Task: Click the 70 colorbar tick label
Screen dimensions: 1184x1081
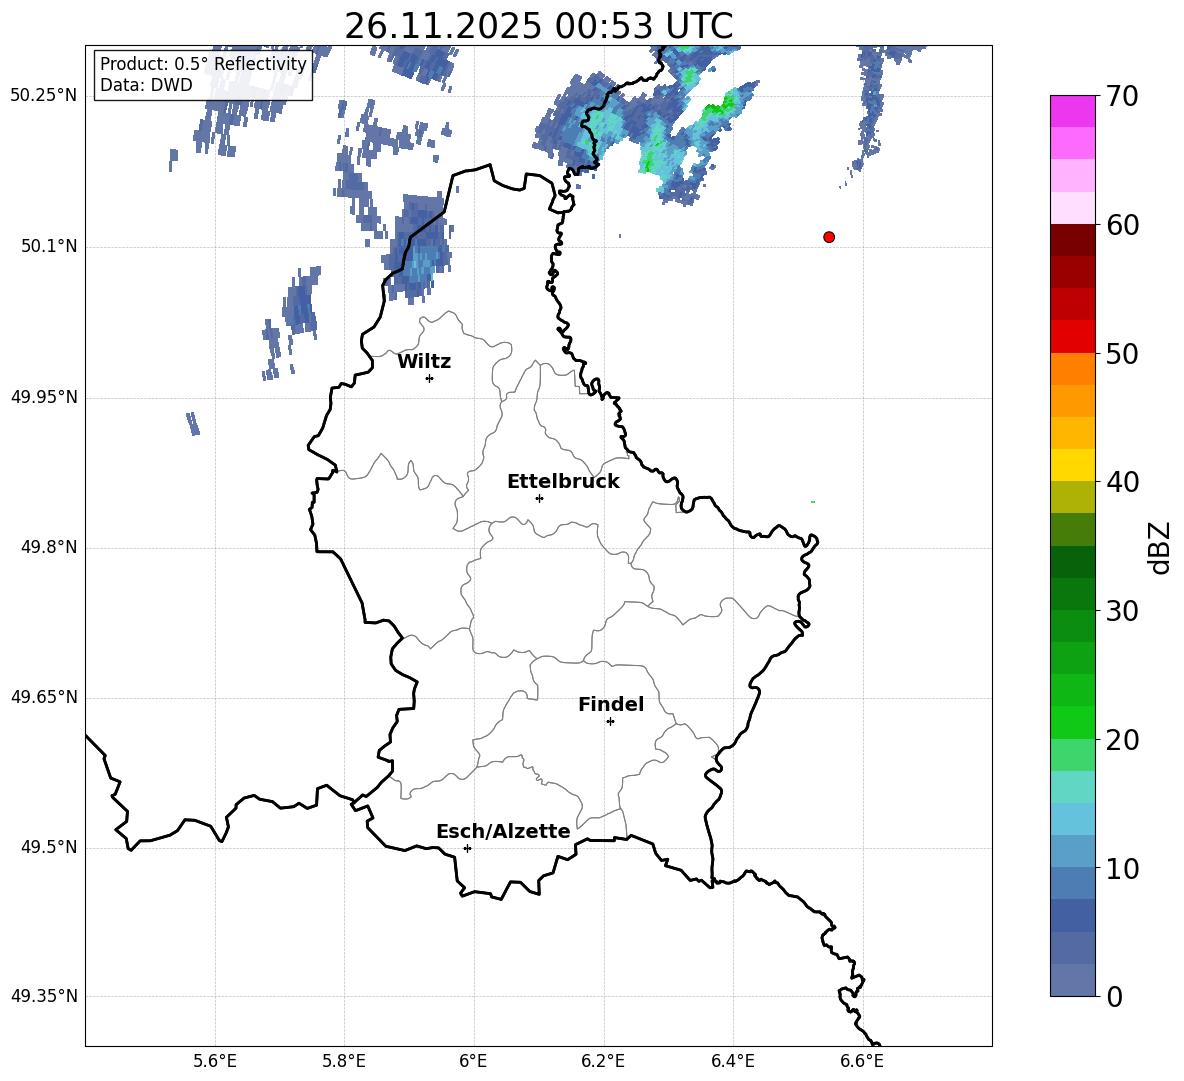Action: click(x=1122, y=96)
